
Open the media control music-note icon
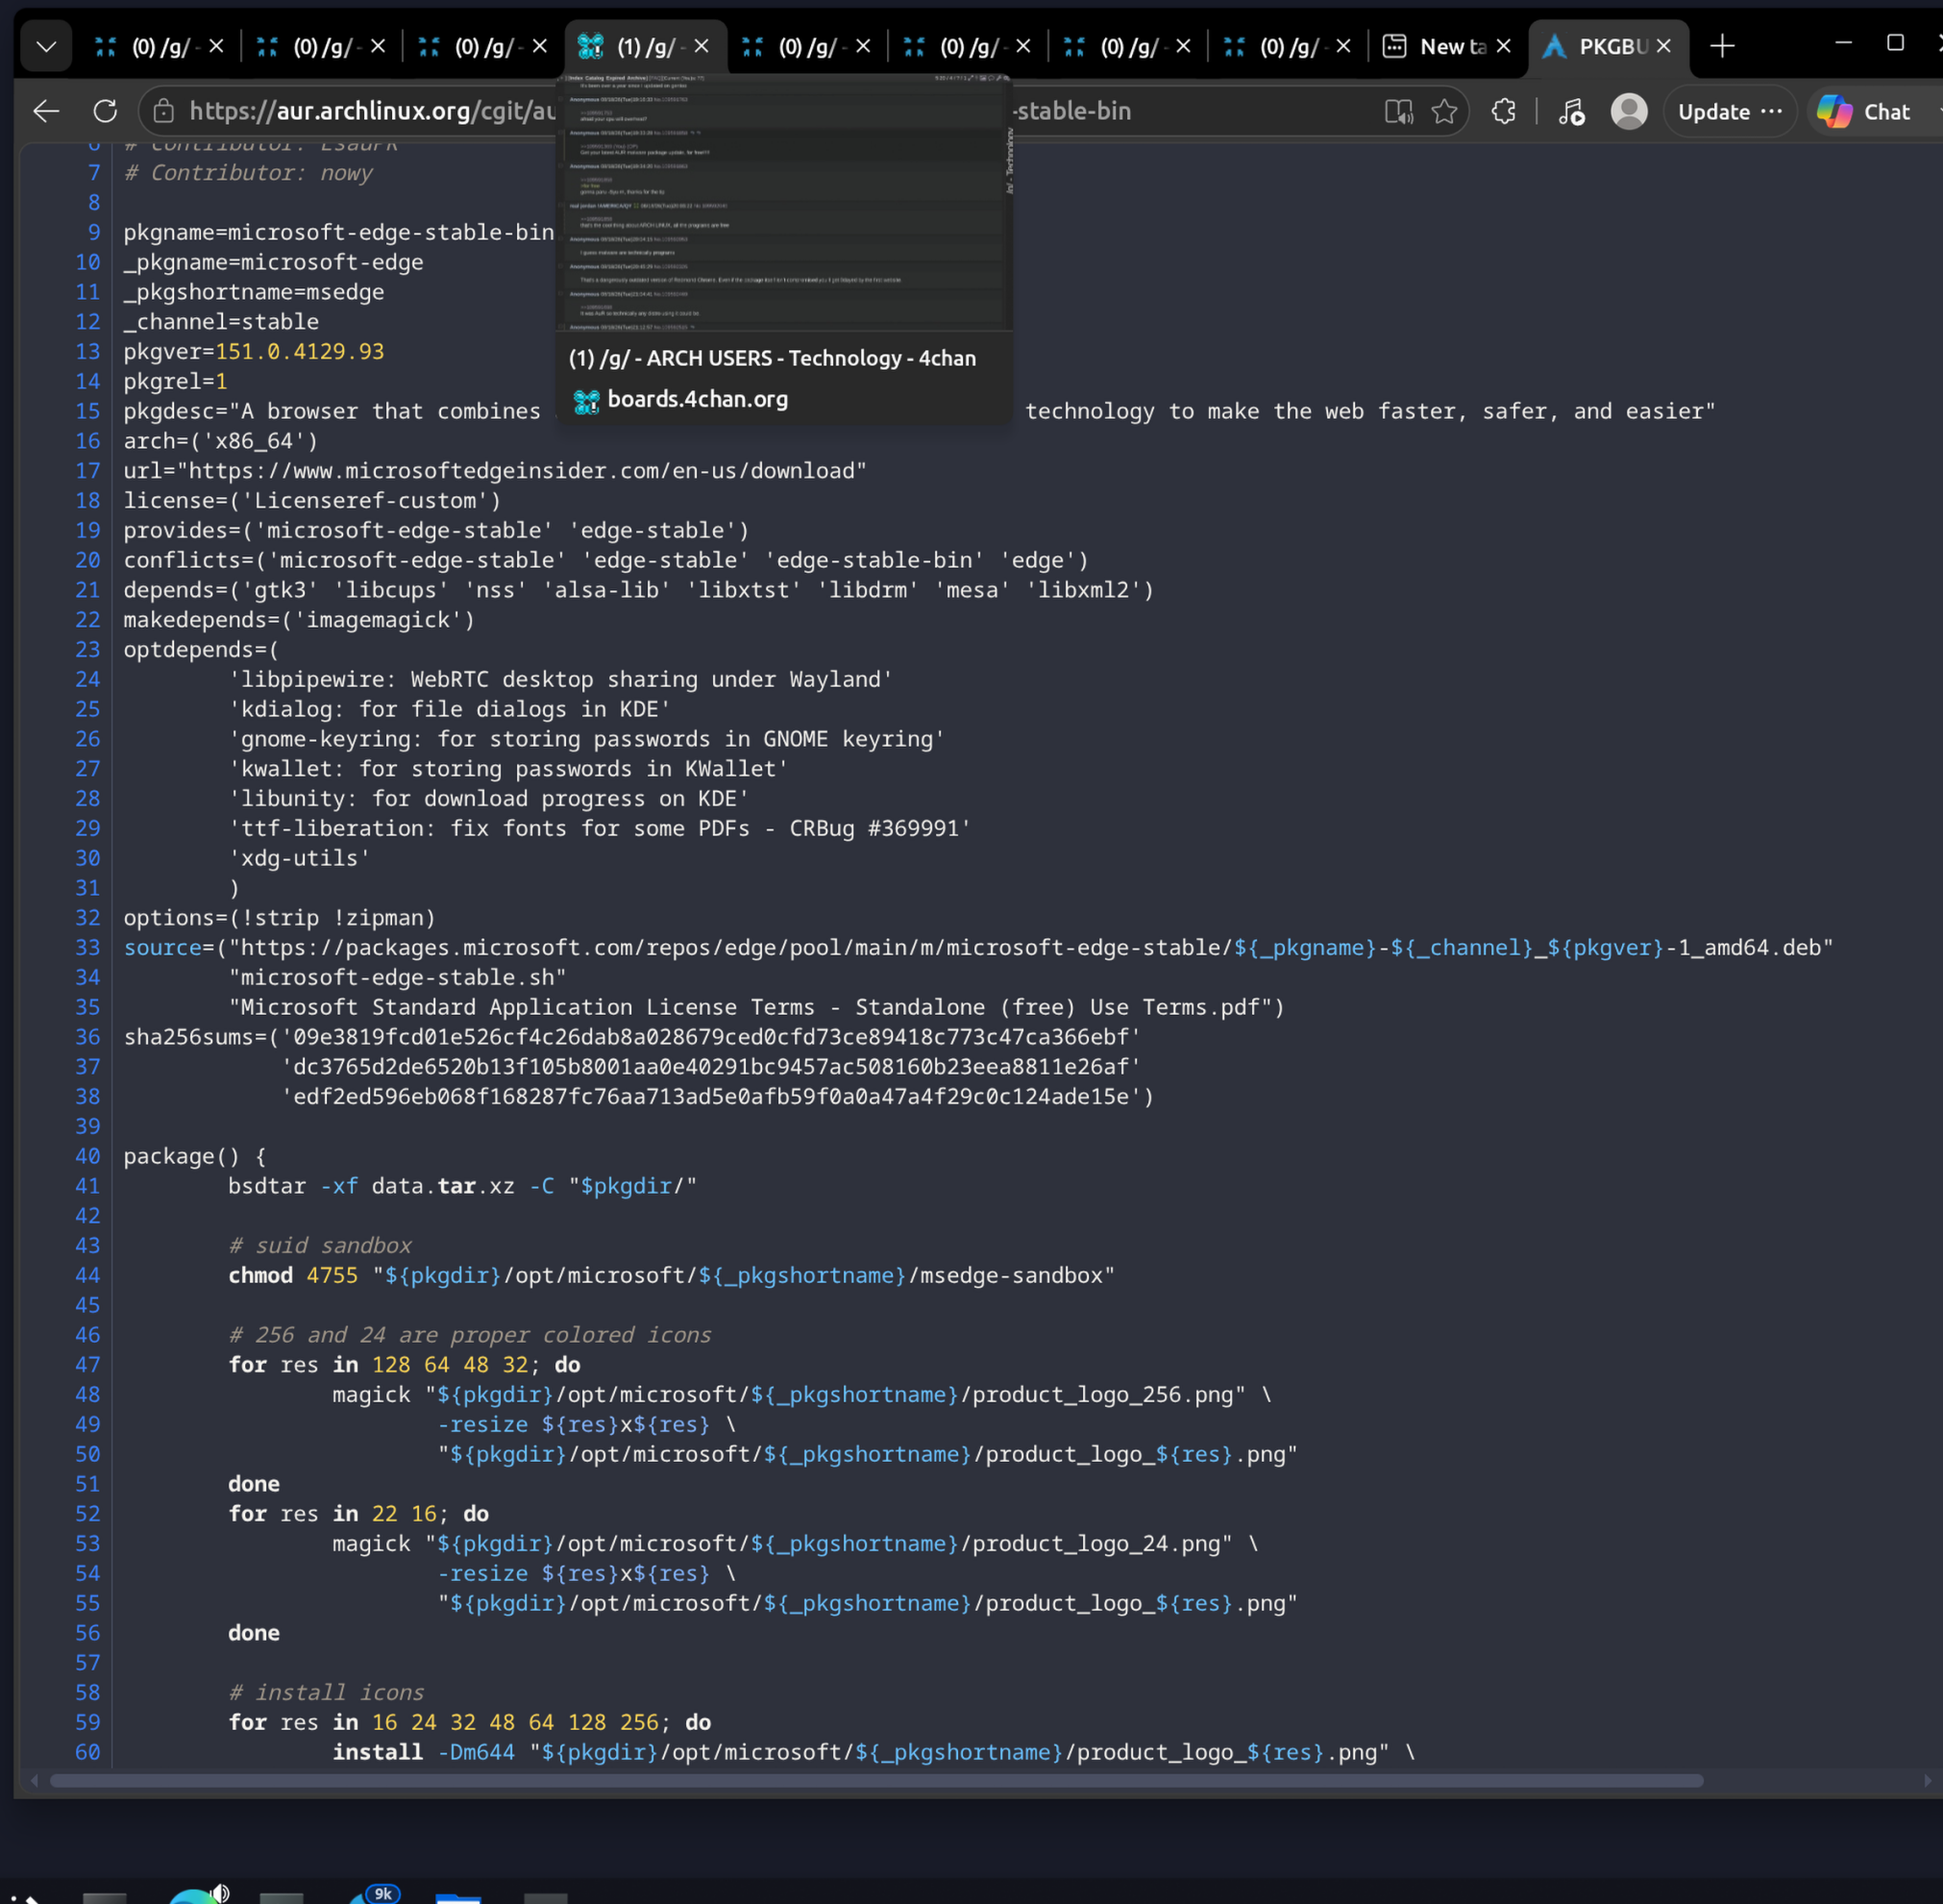[x=1571, y=111]
